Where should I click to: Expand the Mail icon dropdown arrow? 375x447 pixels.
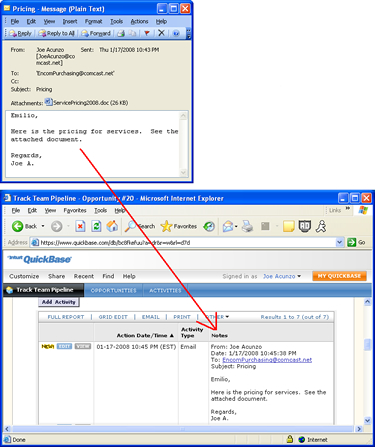(x=236, y=227)
